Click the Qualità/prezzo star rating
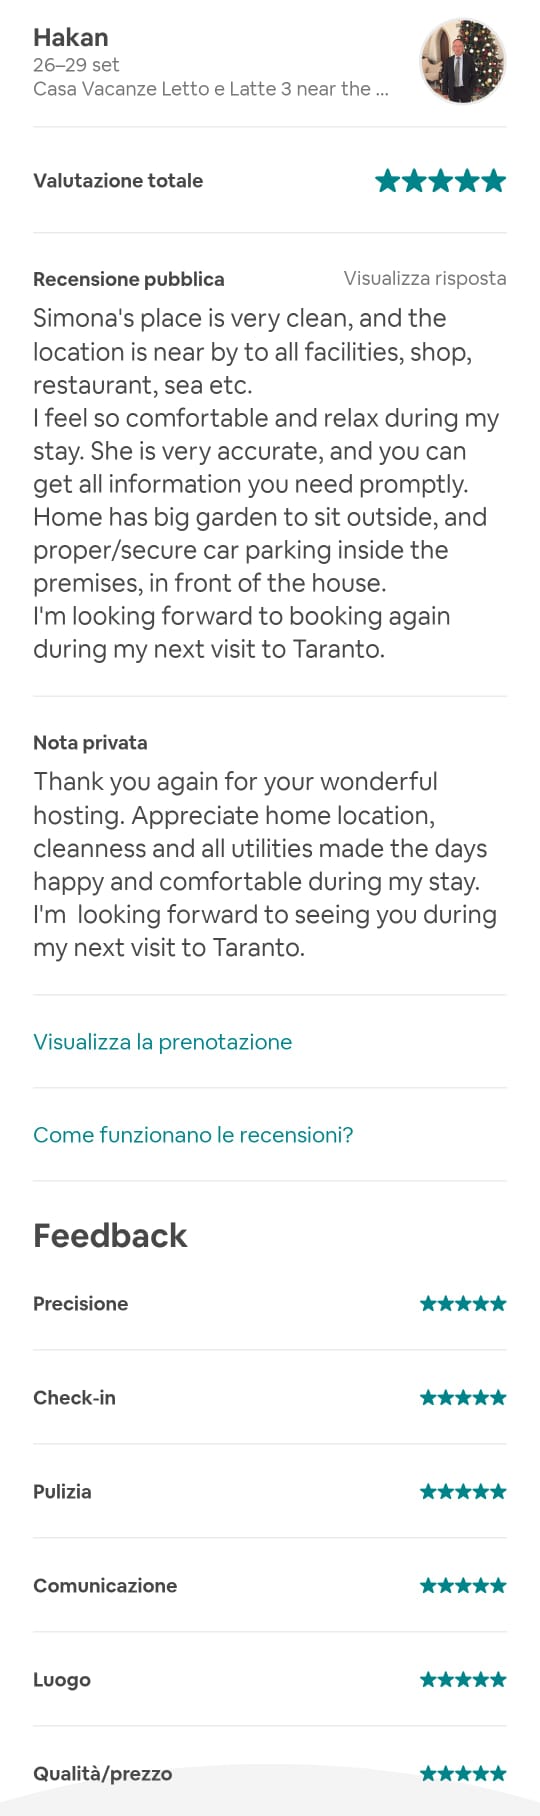540x1816 pixels. pyautogui.click(x=463, y=1773)
